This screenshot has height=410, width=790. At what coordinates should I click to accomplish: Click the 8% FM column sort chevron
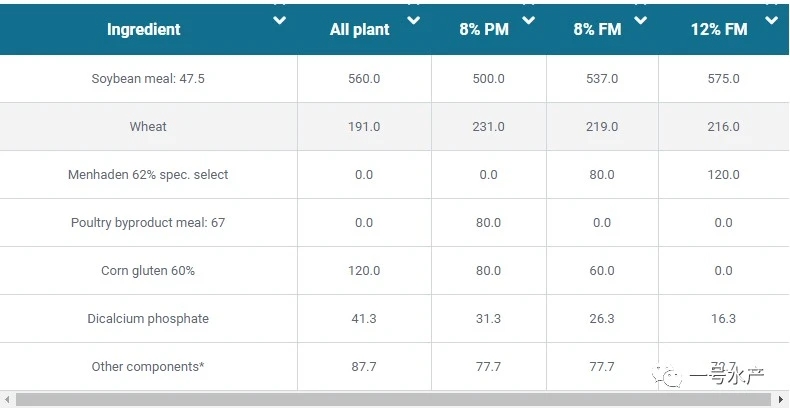(x=640, y=21)
